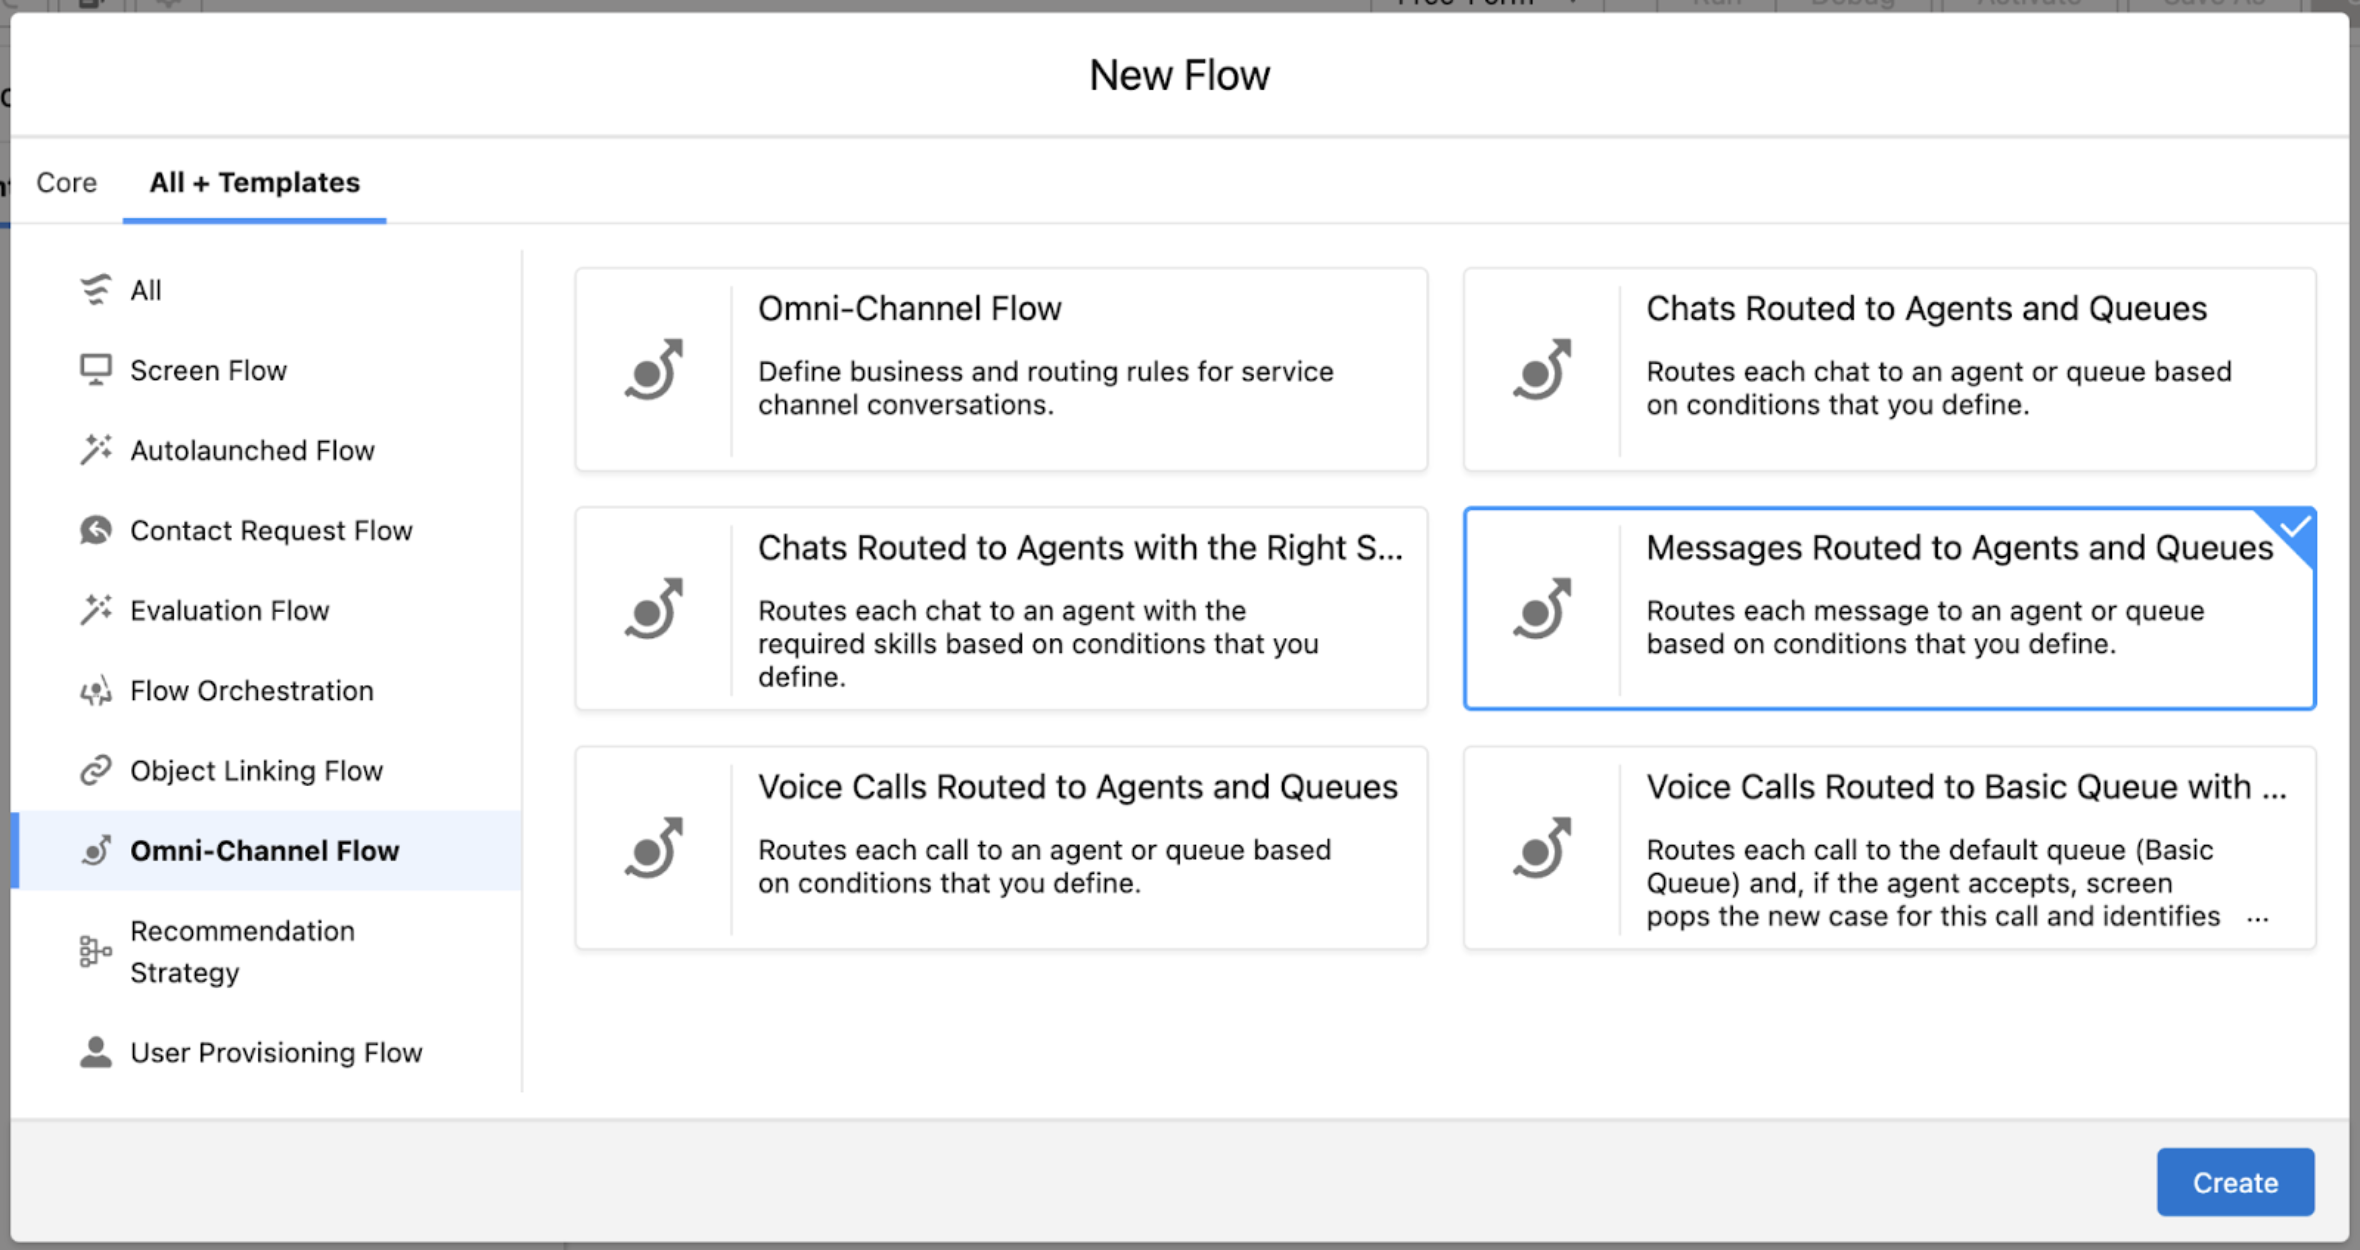
Task: Select the Recommendation Strategy icon
Action: click(x=95, y=951)
